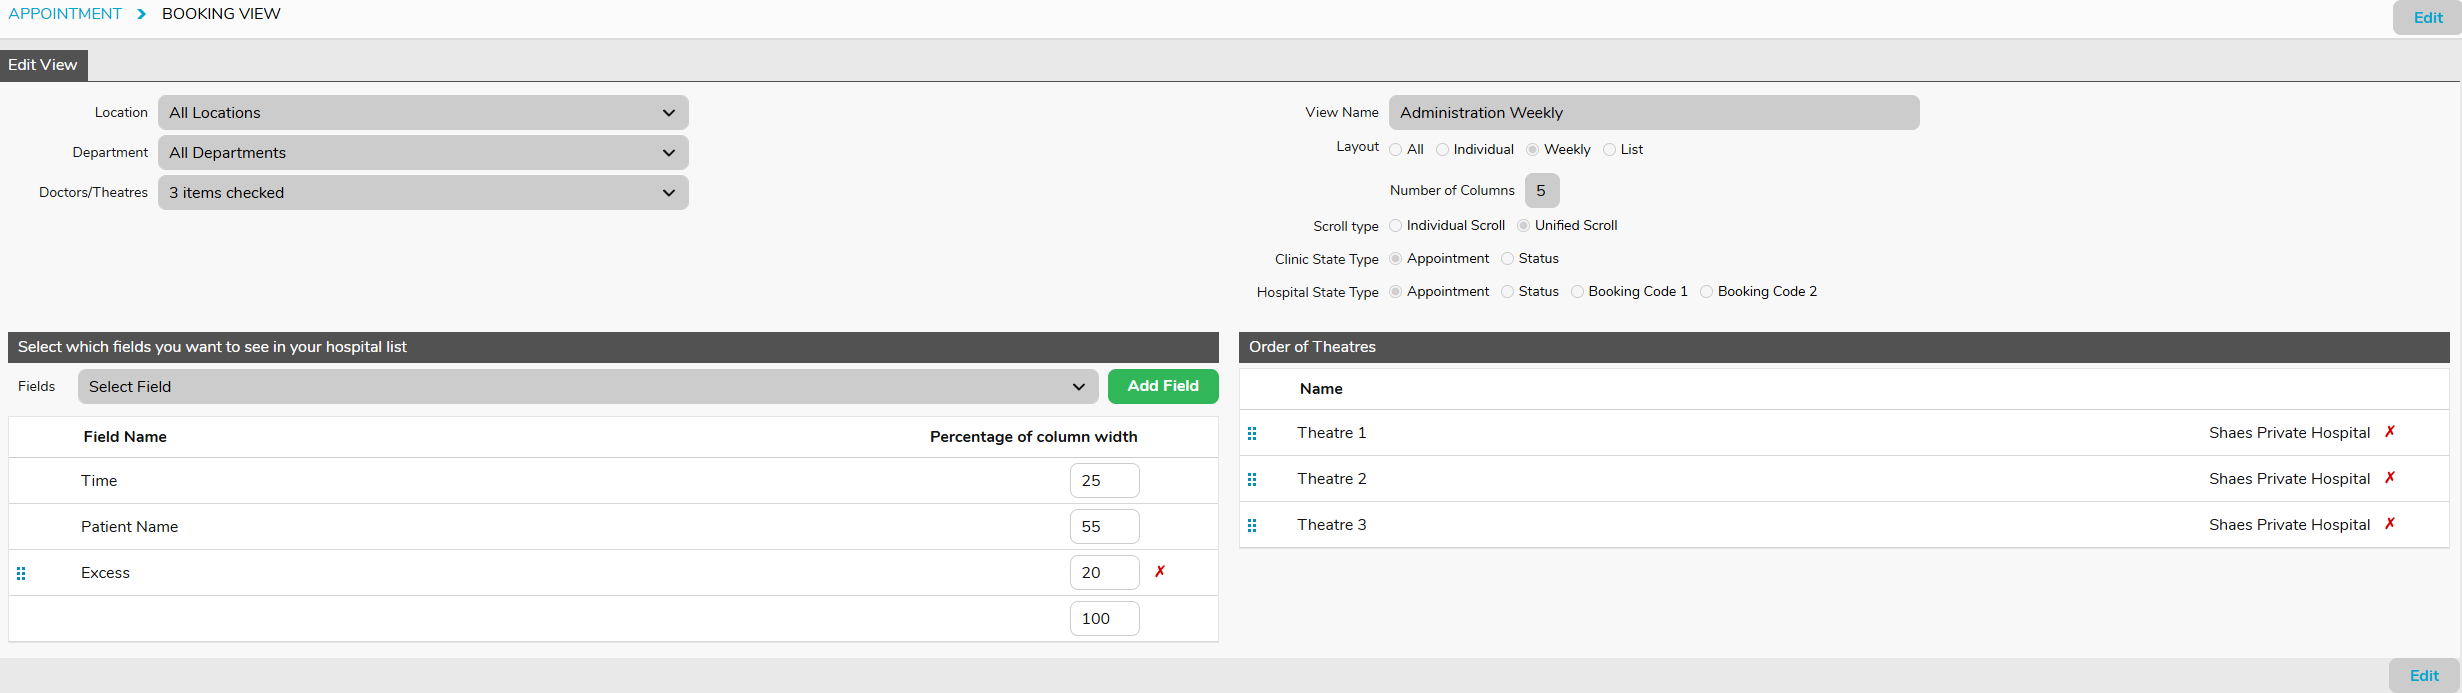
Task: Open the Doctors/Theatres multi-select dropdown
Action: click(x=423, y=193)
